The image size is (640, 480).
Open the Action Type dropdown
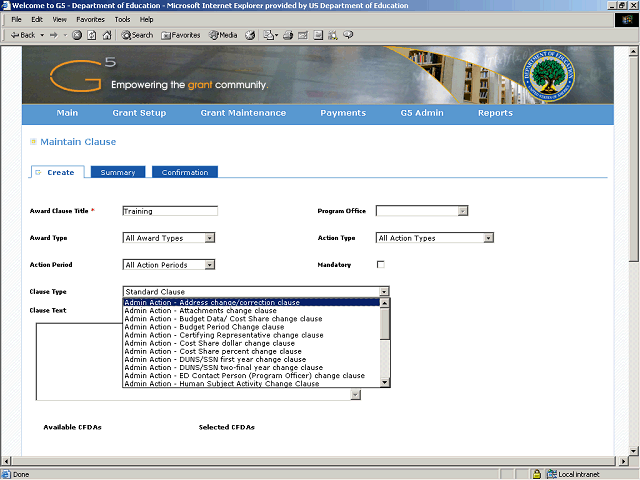coord(435,238)
